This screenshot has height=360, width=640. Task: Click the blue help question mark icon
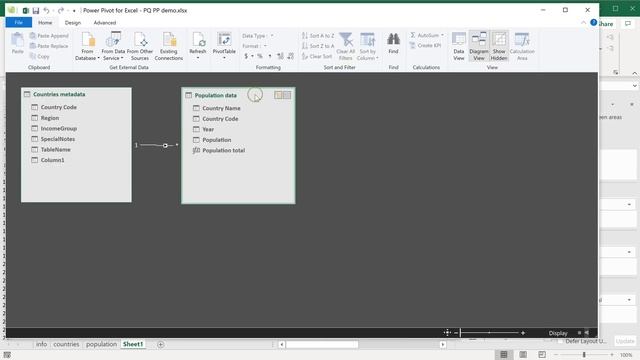click(x=593, y=22)
